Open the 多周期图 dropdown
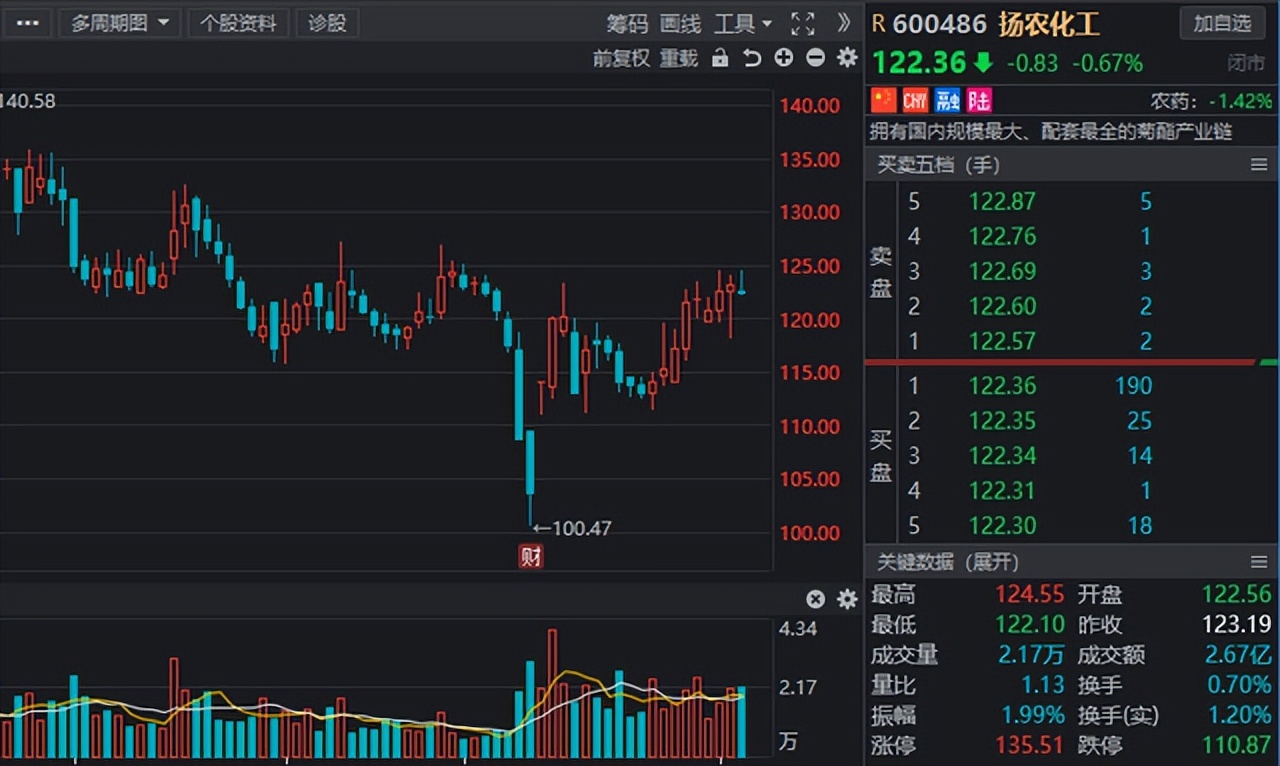 point(119,22)
